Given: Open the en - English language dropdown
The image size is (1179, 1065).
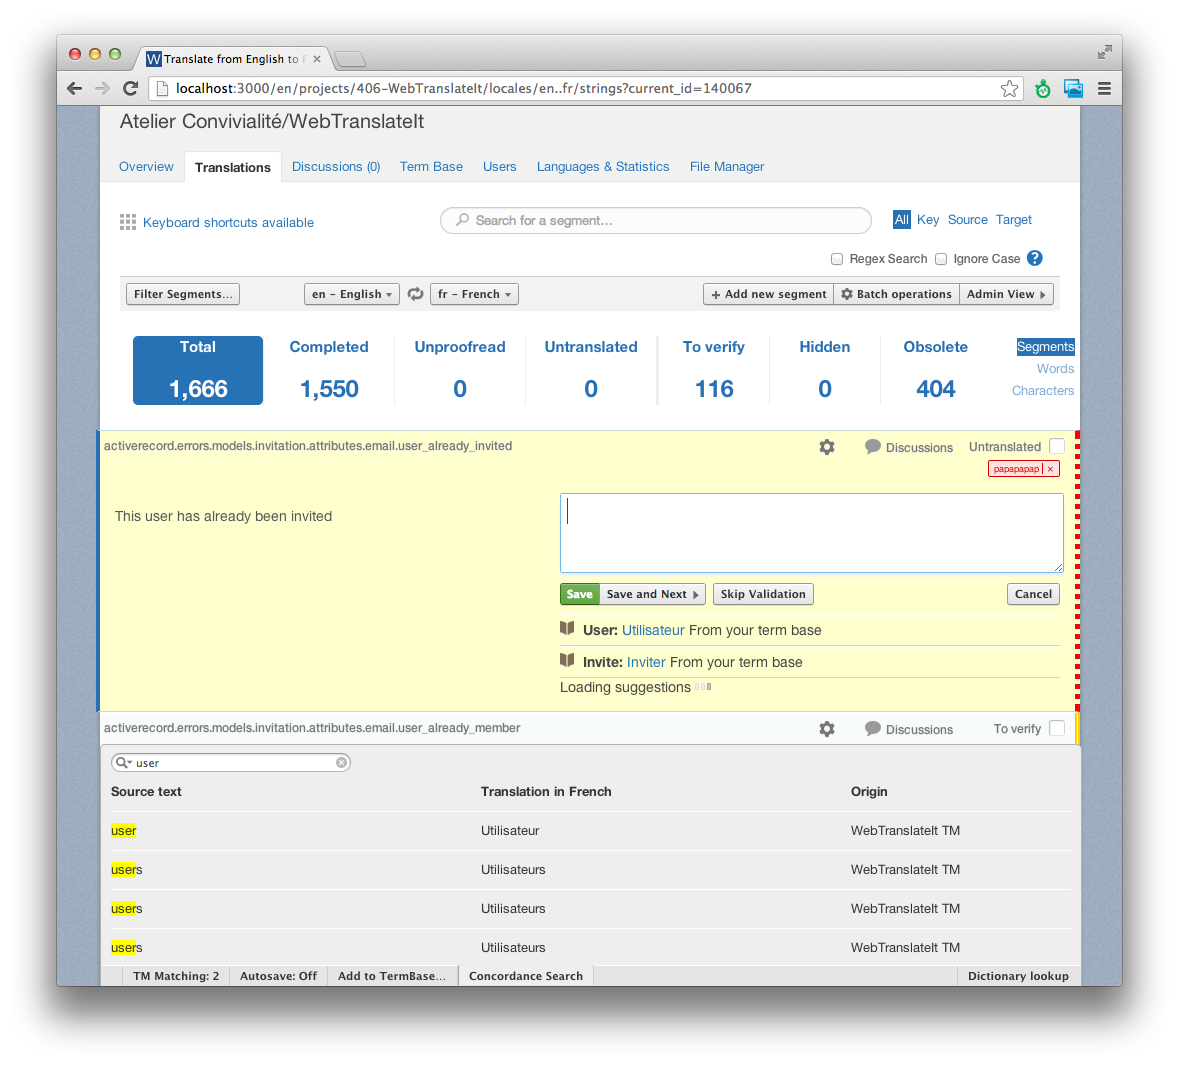Looking at the screenshot, I should pyautogui.click(x=352, y=294).
